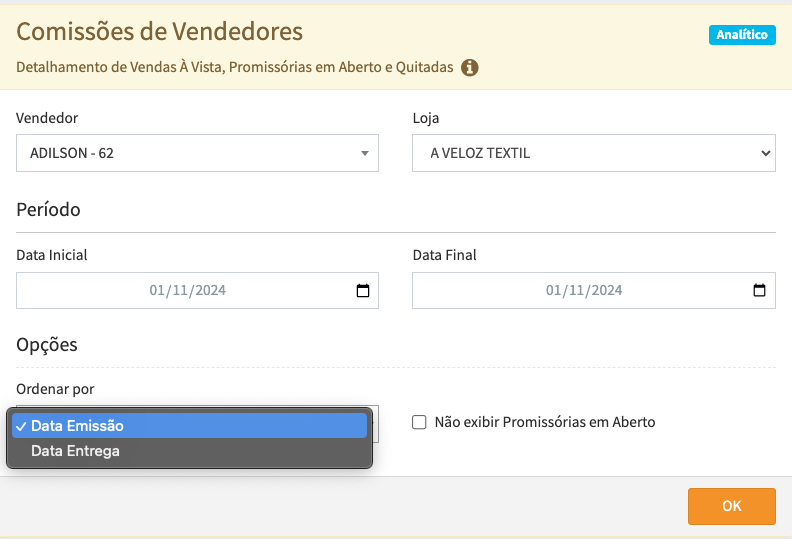Toggle Não exibir Promissórias em Aberto checkbox

click(420, 422)
